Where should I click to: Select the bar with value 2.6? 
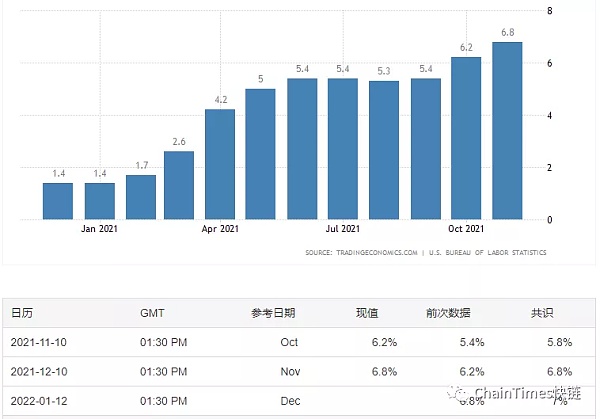(x=179, y=185)
